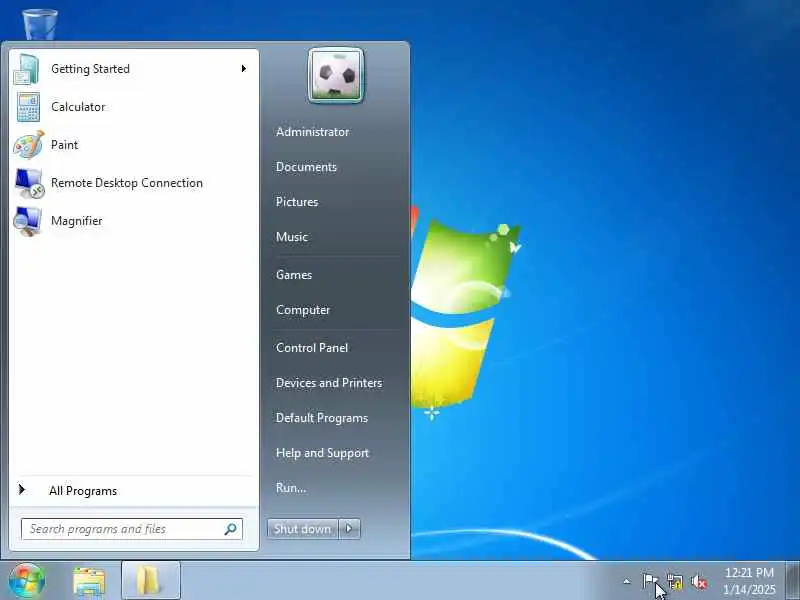Click the Action Center flag icon
This screenshot has height=600, width=800.
click(x=649, y=581)
